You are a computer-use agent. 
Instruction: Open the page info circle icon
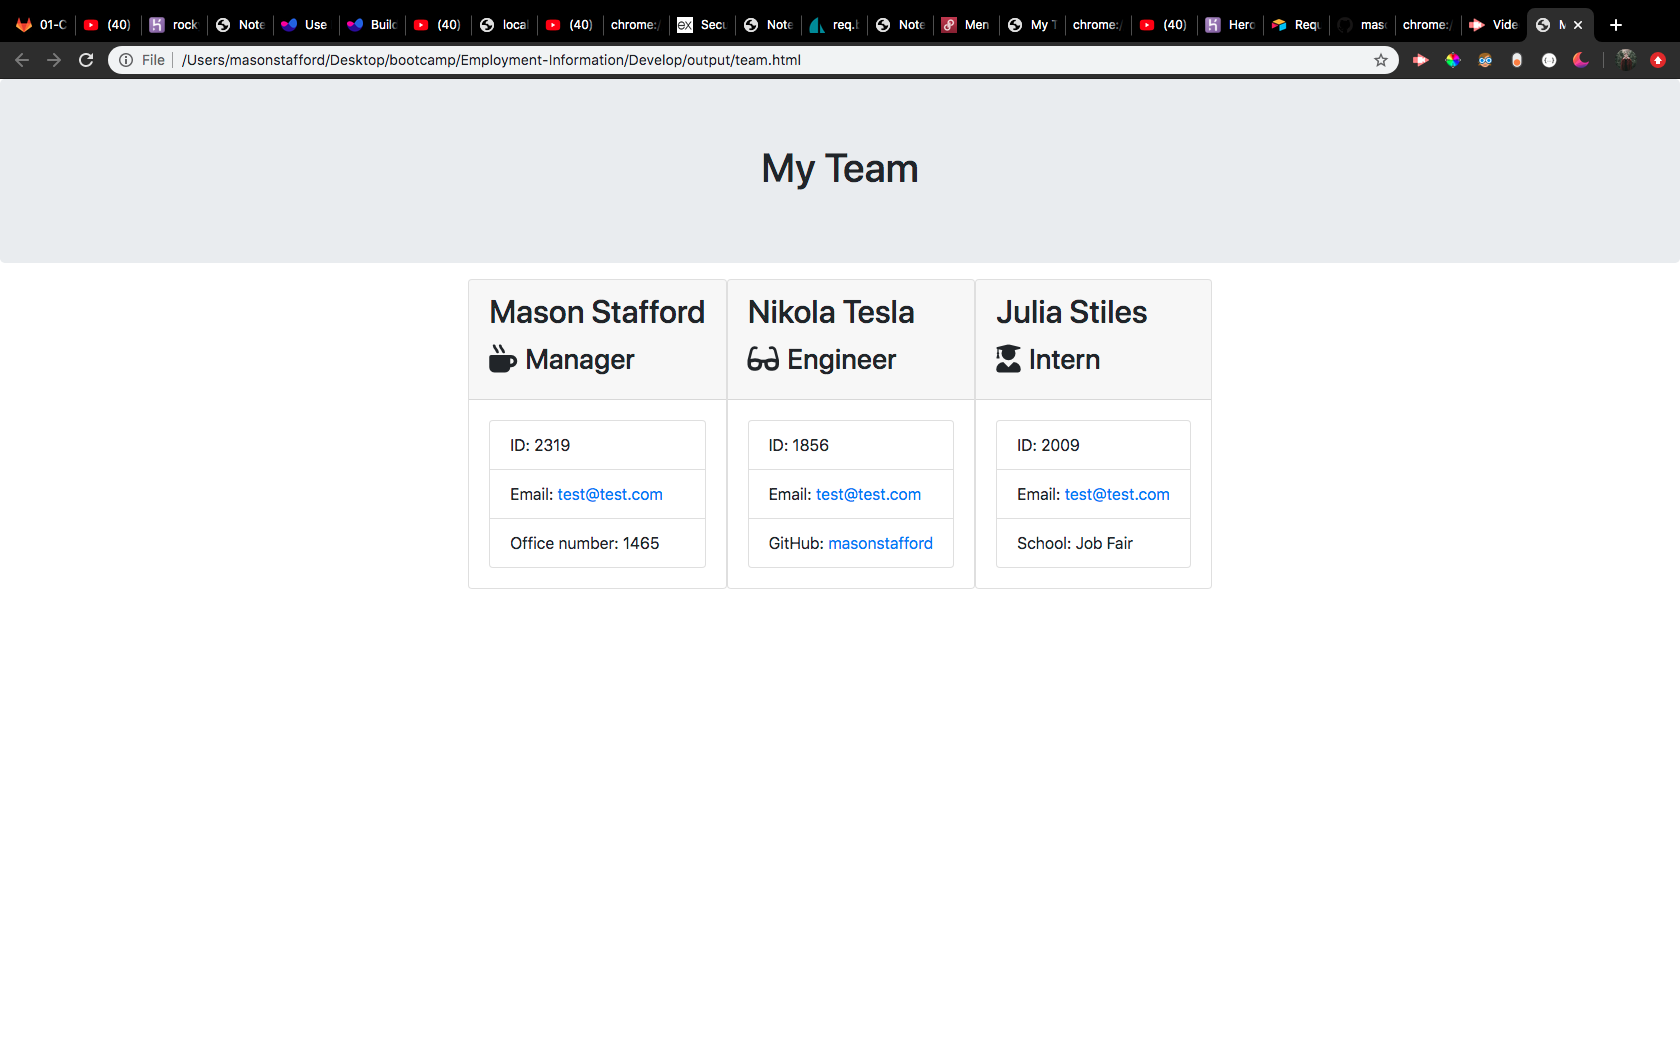pos(126,60)
